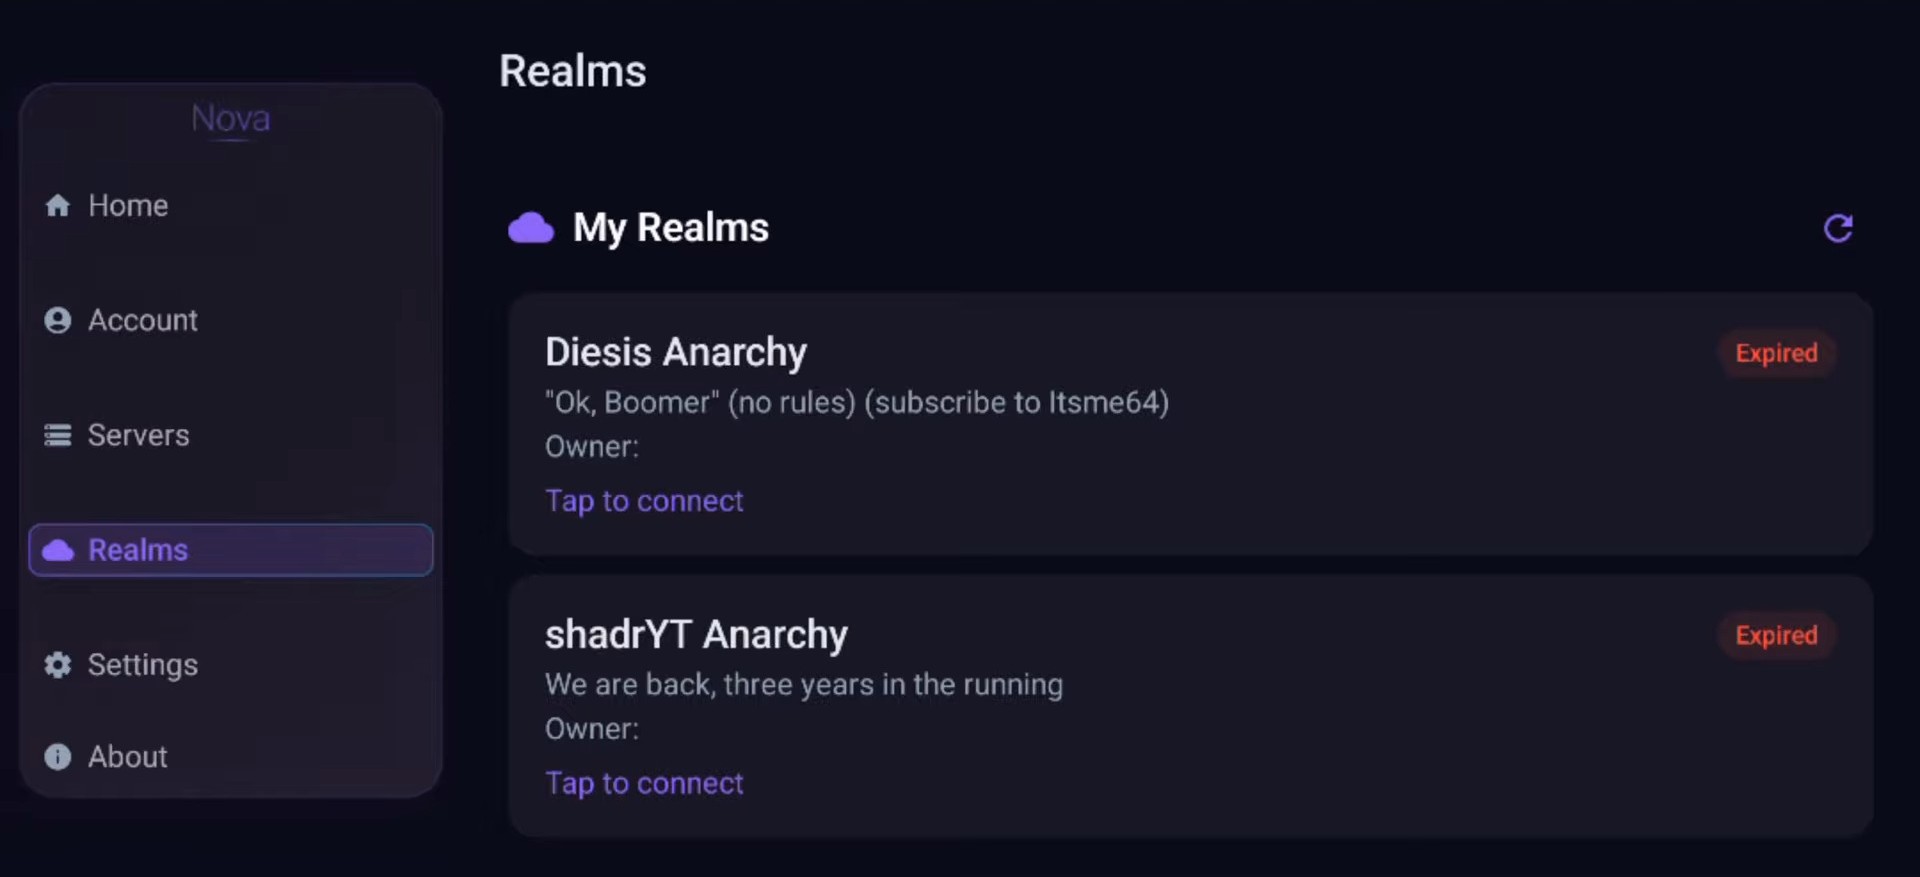Click the Realms cloud icon in sidebar
Screen dimensions: 1920x877
click(x=58, y=550)
